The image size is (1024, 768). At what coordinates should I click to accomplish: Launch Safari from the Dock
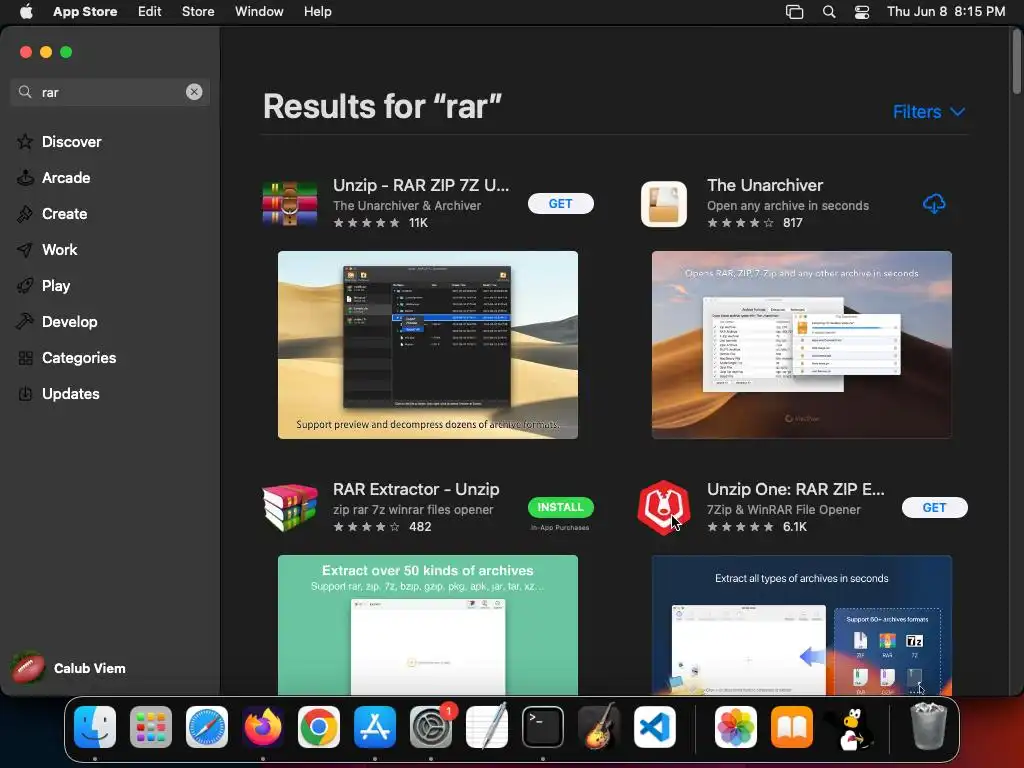(x=207, y=727)
